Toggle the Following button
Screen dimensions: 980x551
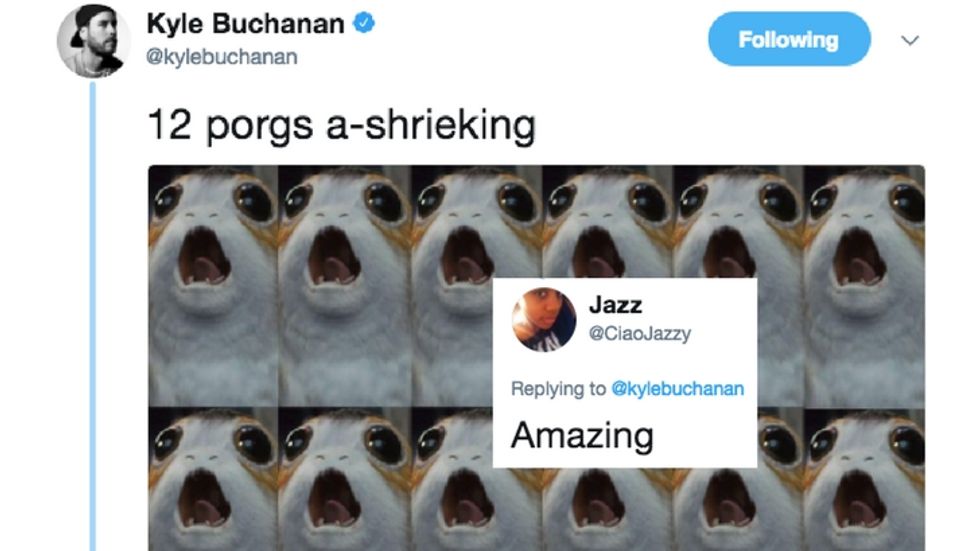click(x=789, y=39)
